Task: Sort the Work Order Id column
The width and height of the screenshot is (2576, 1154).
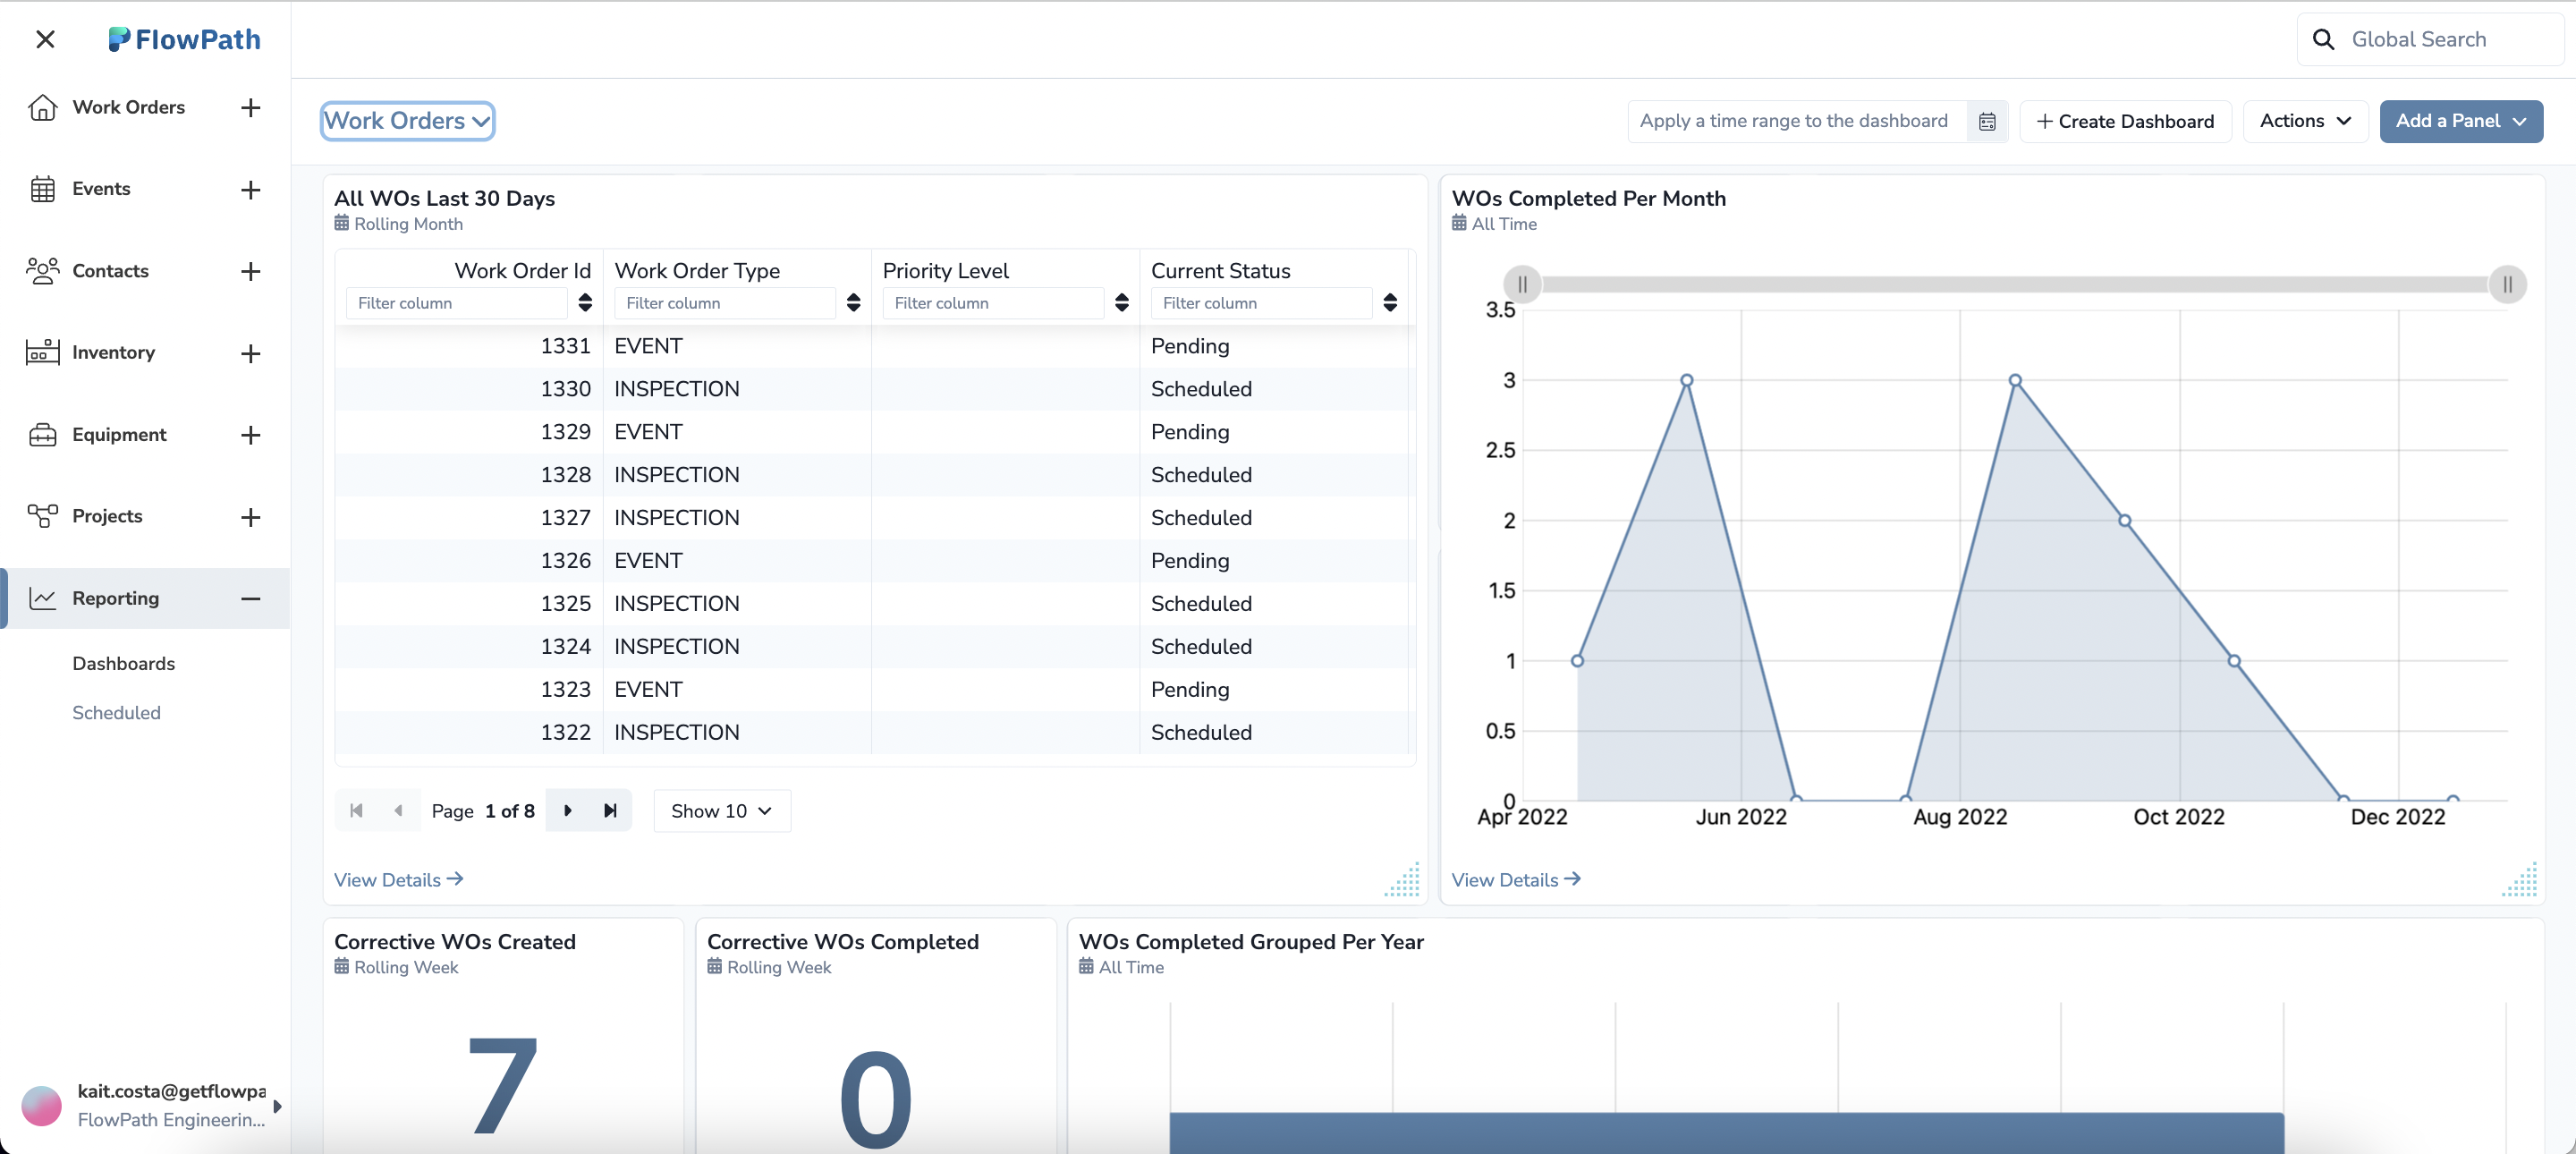Action: click(585, 302)
